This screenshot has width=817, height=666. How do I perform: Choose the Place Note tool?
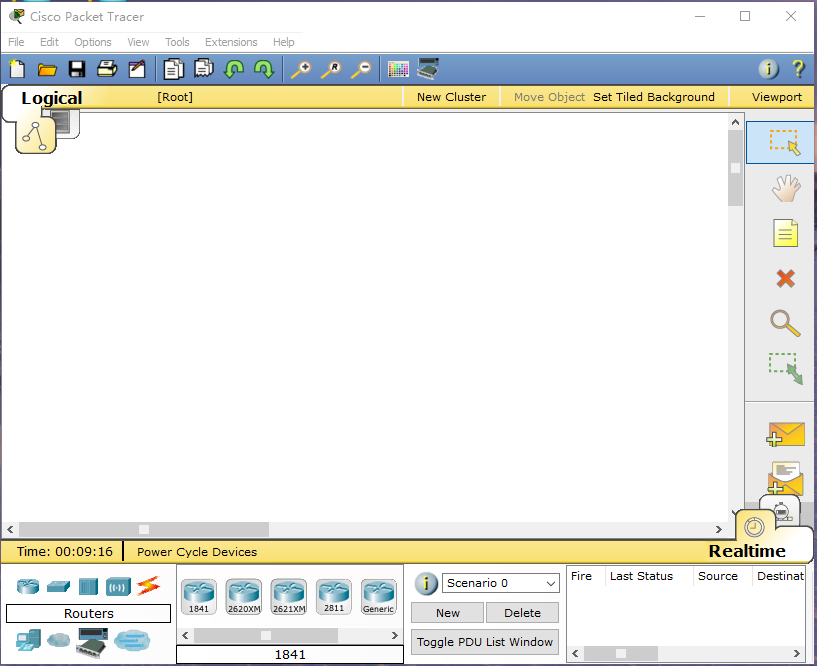(786, 233)
